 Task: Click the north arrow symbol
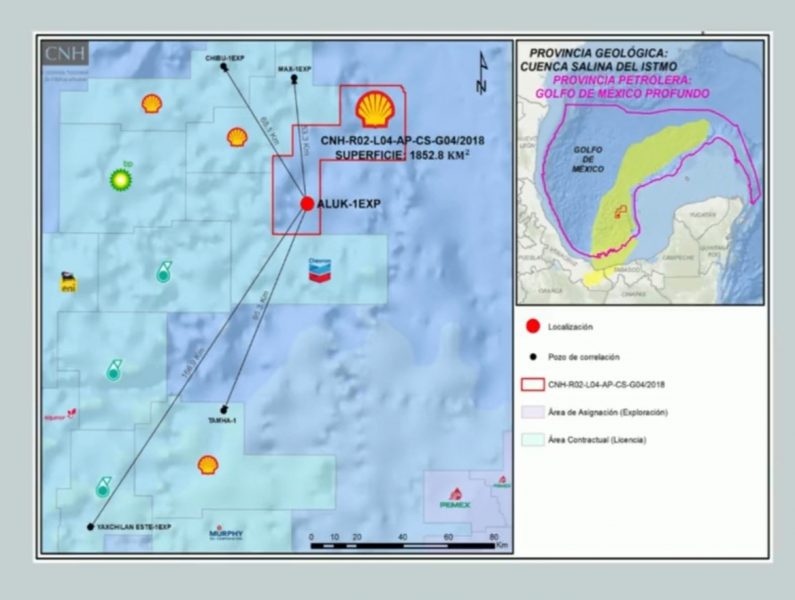482,73
